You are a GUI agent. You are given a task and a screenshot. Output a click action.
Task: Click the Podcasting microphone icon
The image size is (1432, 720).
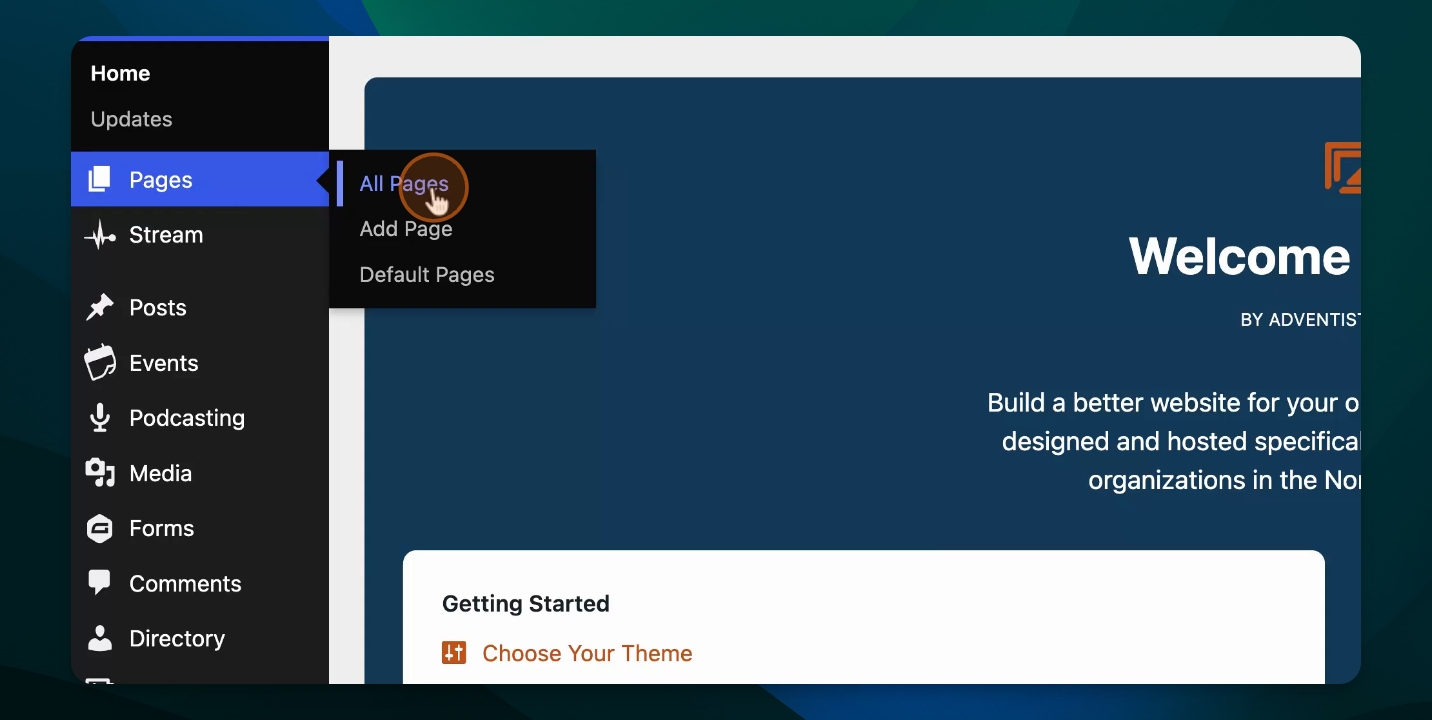click(99, 418)
